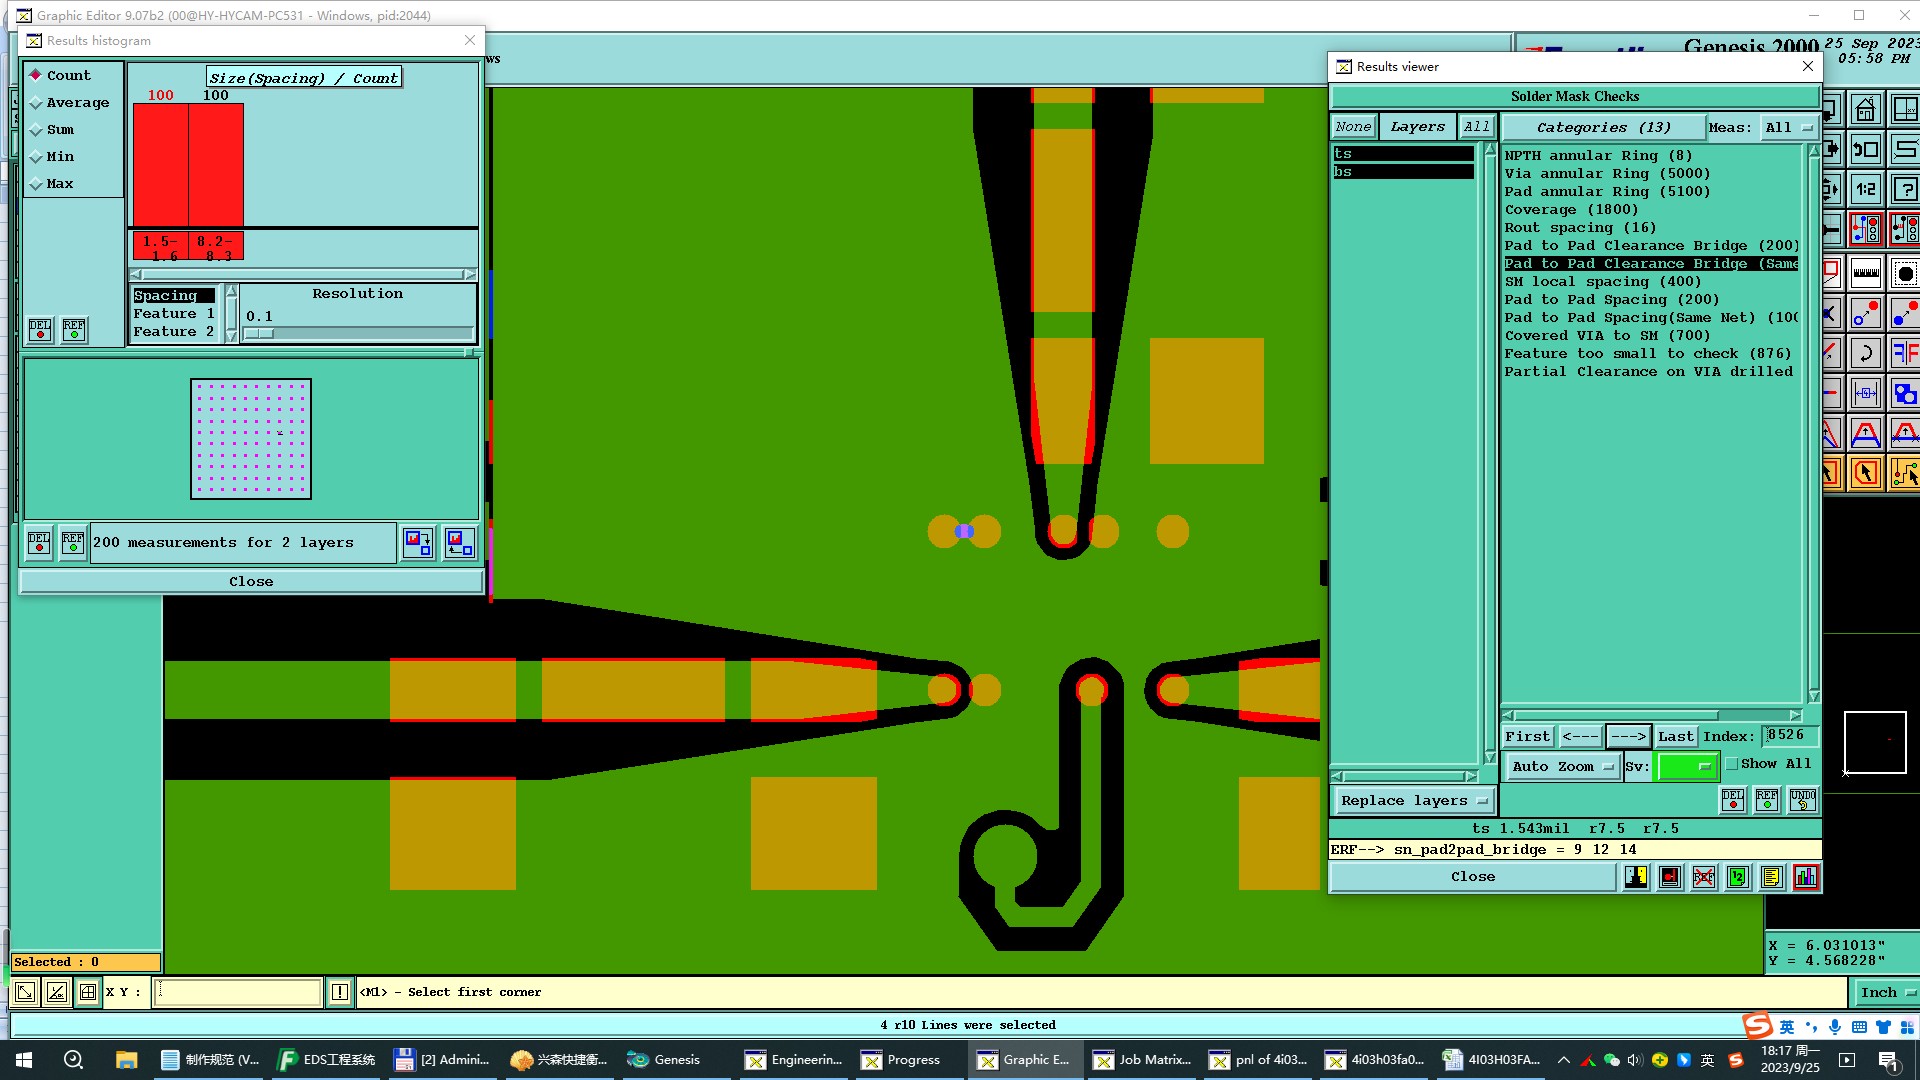Viewport: 1920px width, 1080px height.
Task: Click the 1:2 zoom ratio icon
Action: pos(1865,189)
